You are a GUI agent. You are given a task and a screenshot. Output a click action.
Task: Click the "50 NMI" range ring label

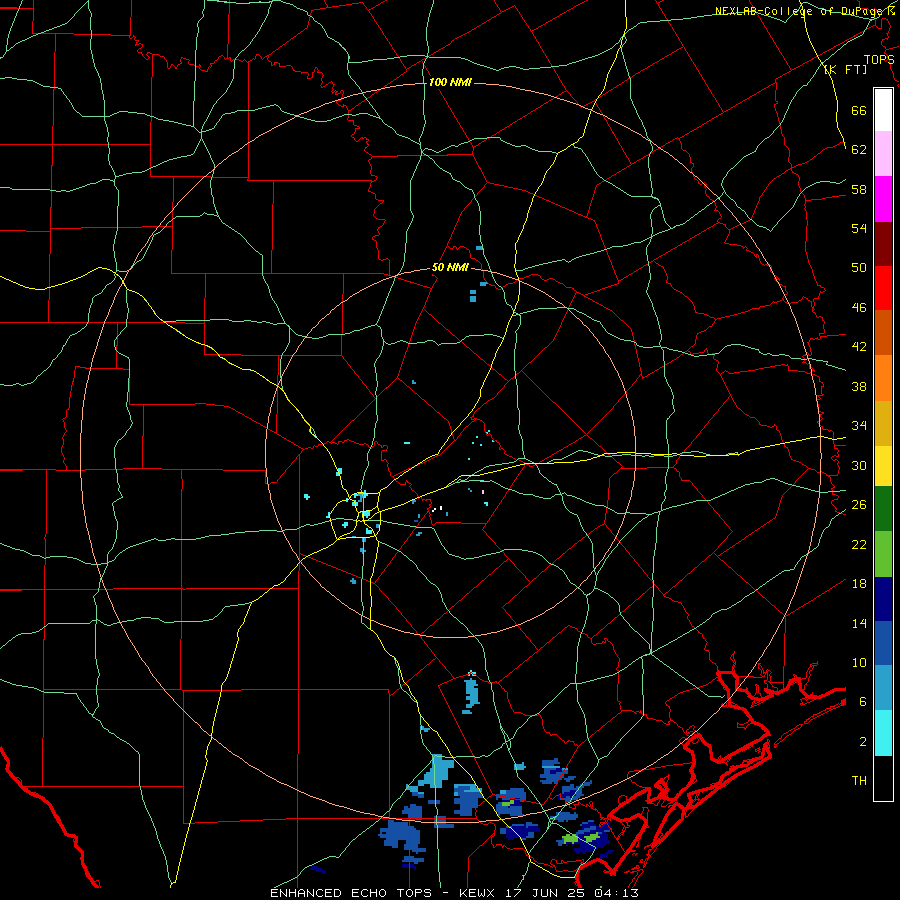click(450, 267)
